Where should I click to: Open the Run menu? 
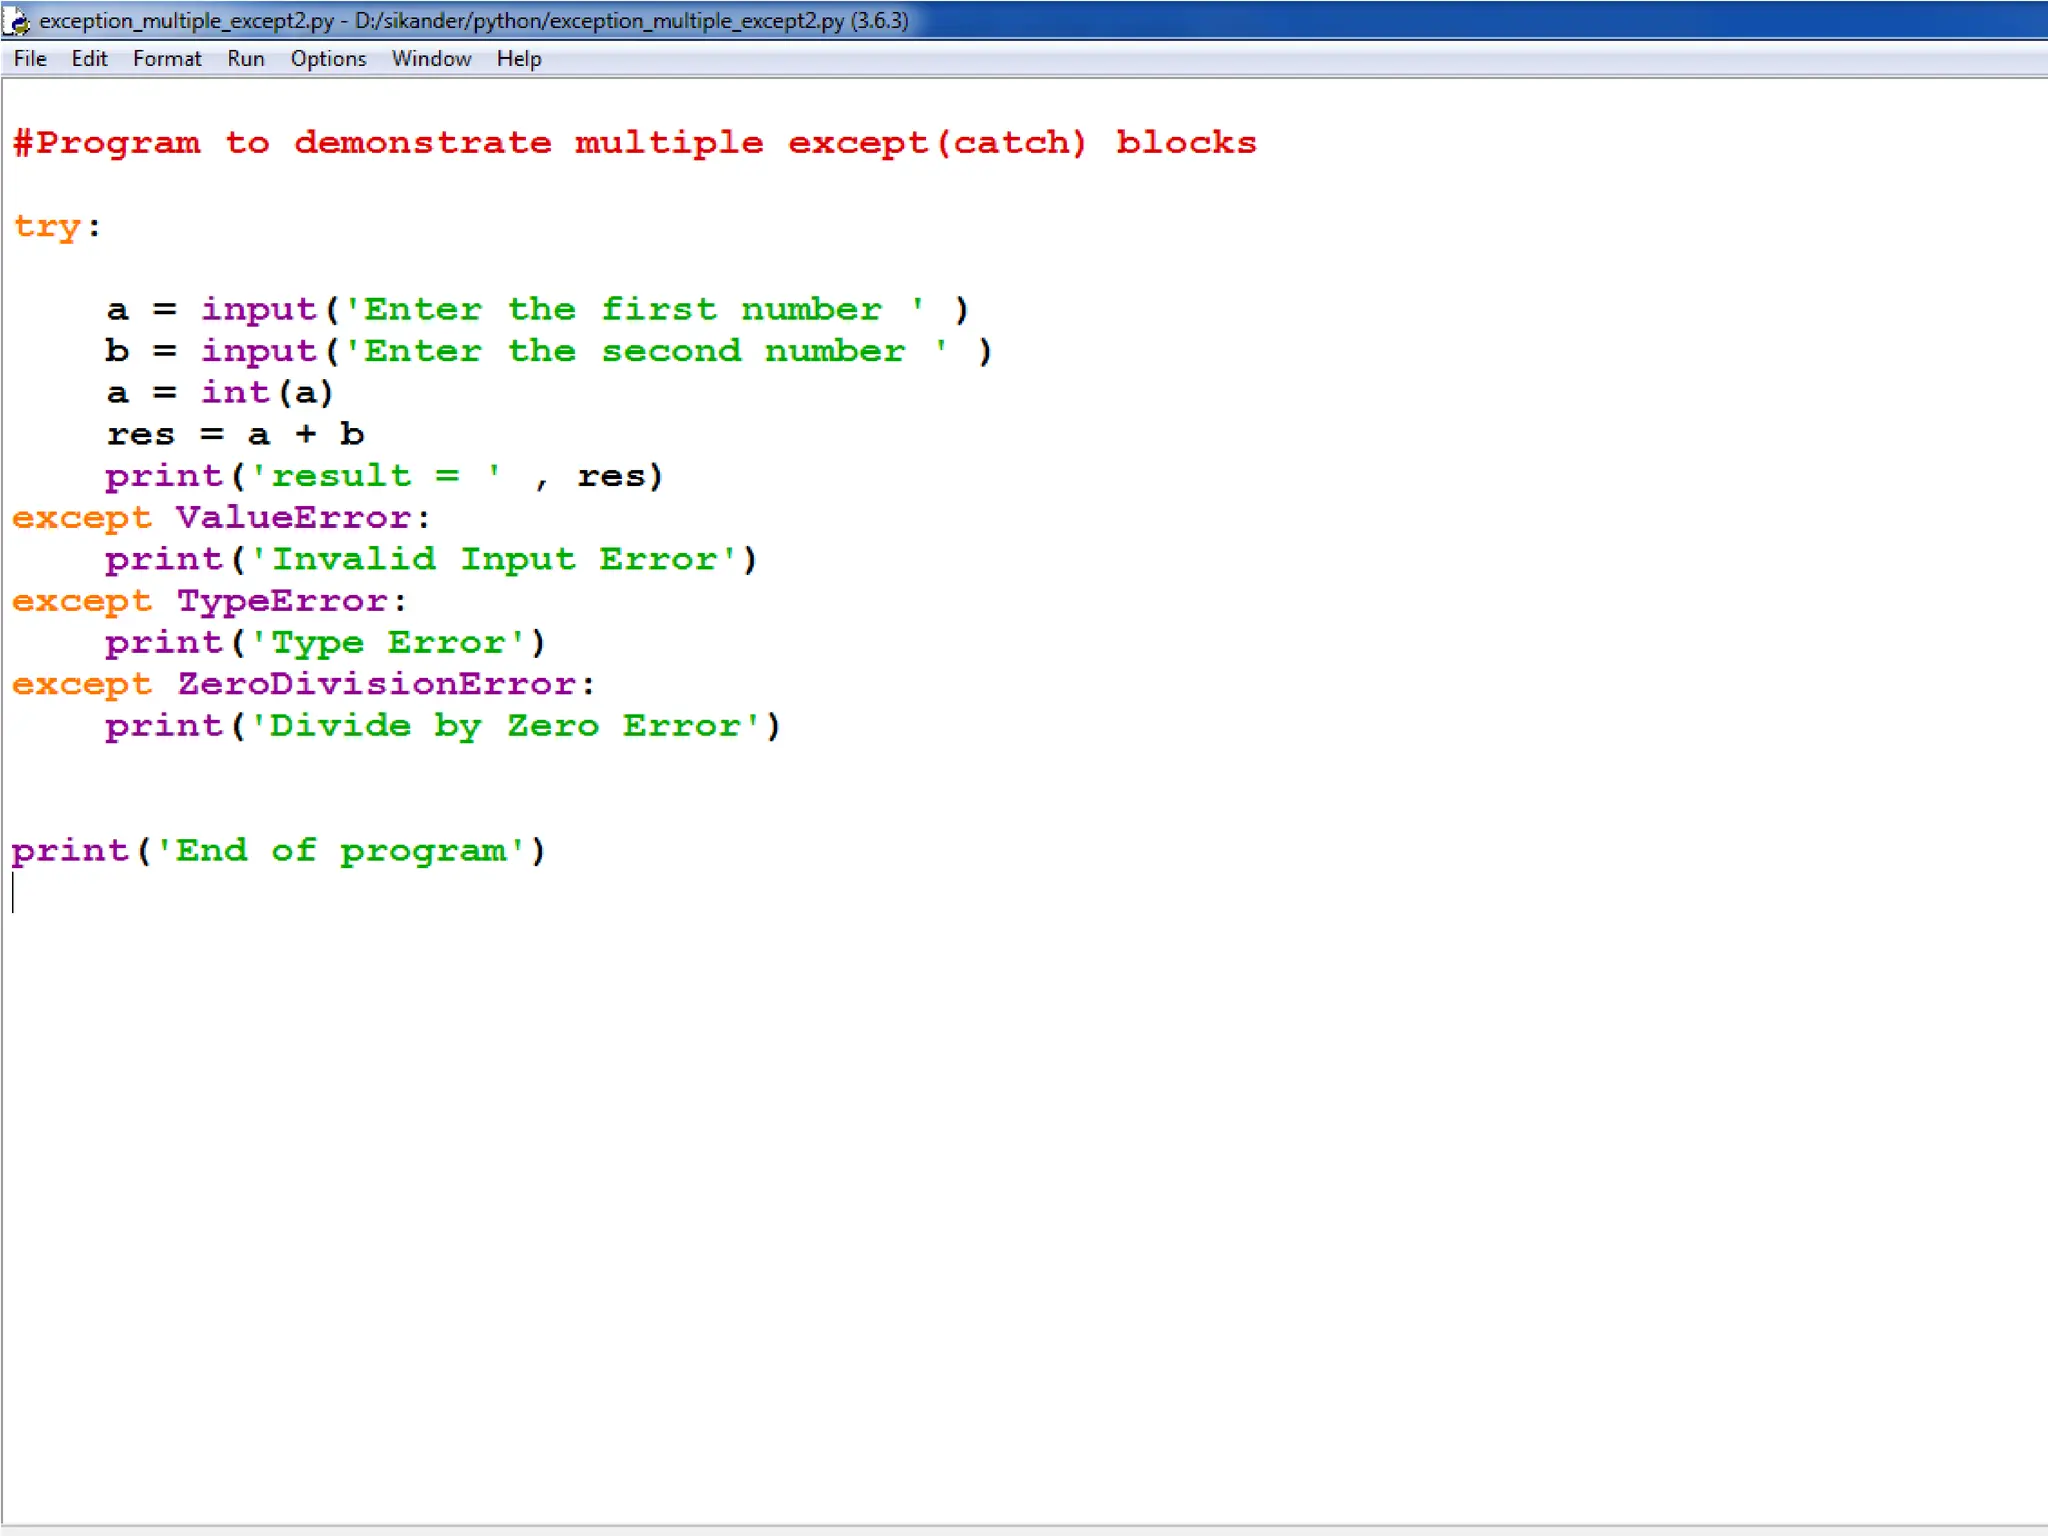click(245, 59)
